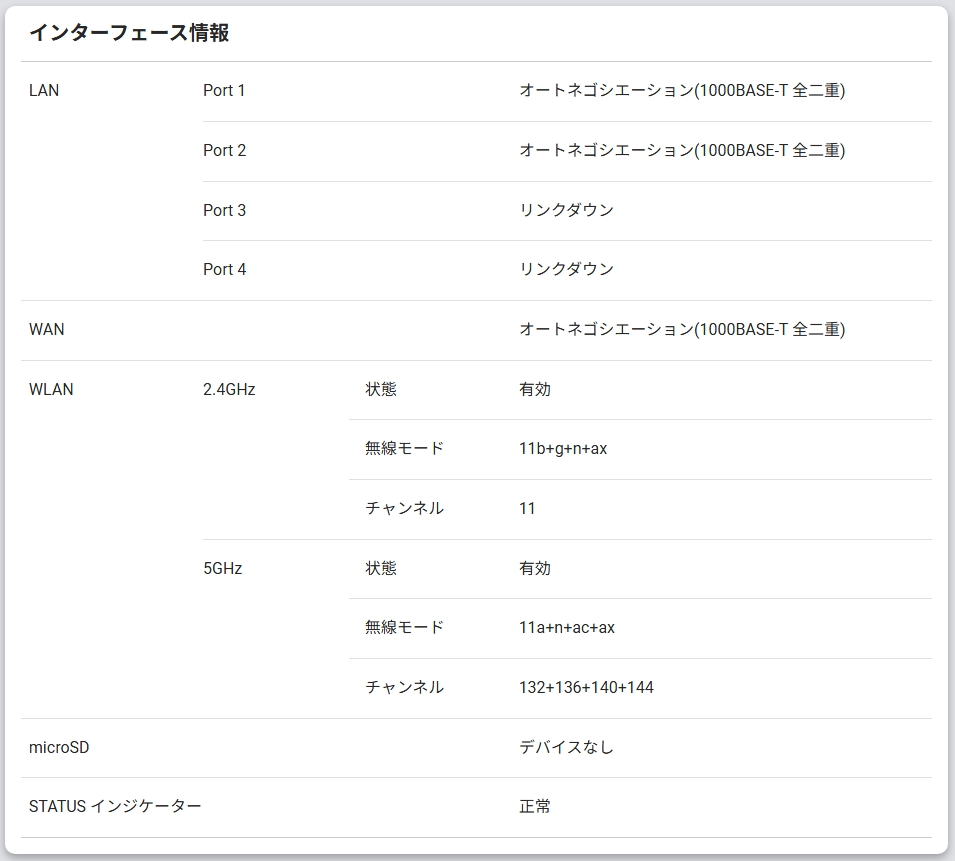Select the Port 4 entry
The width and height of the screenshot is (955, 861).
pyautogui.click(x=224, y=269)
